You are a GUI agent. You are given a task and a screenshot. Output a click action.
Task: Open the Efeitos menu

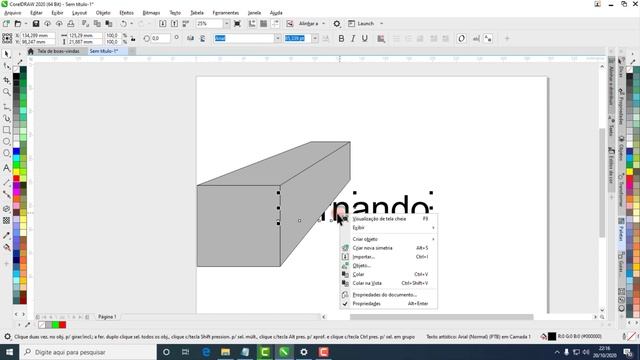(x=127, y=13)
